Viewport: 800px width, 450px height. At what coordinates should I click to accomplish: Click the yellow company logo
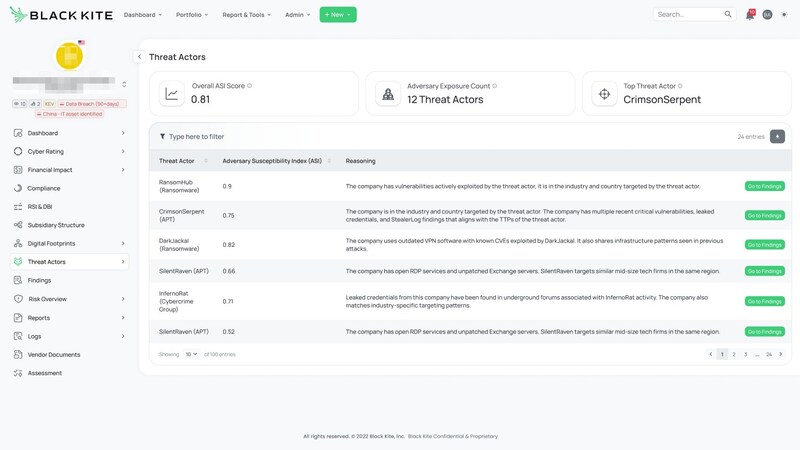pos(69,56)
